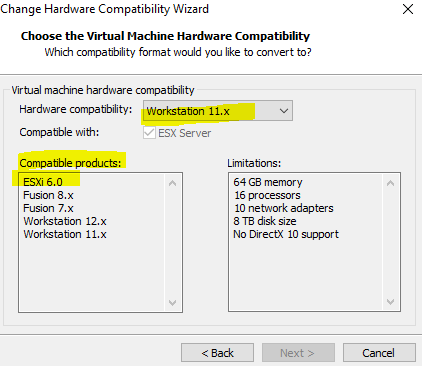Select No DirectX 10 support entry
This screenshot has width=422, height=366.
[286, 234]
